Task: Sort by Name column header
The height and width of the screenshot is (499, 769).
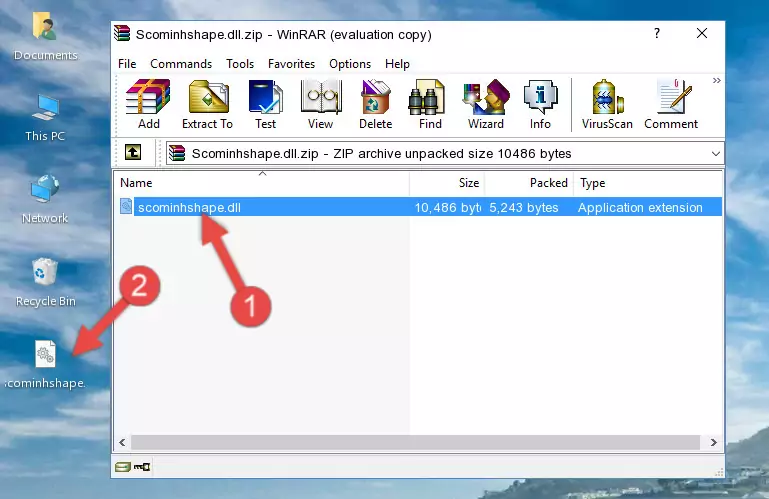Action: [262, 183]
